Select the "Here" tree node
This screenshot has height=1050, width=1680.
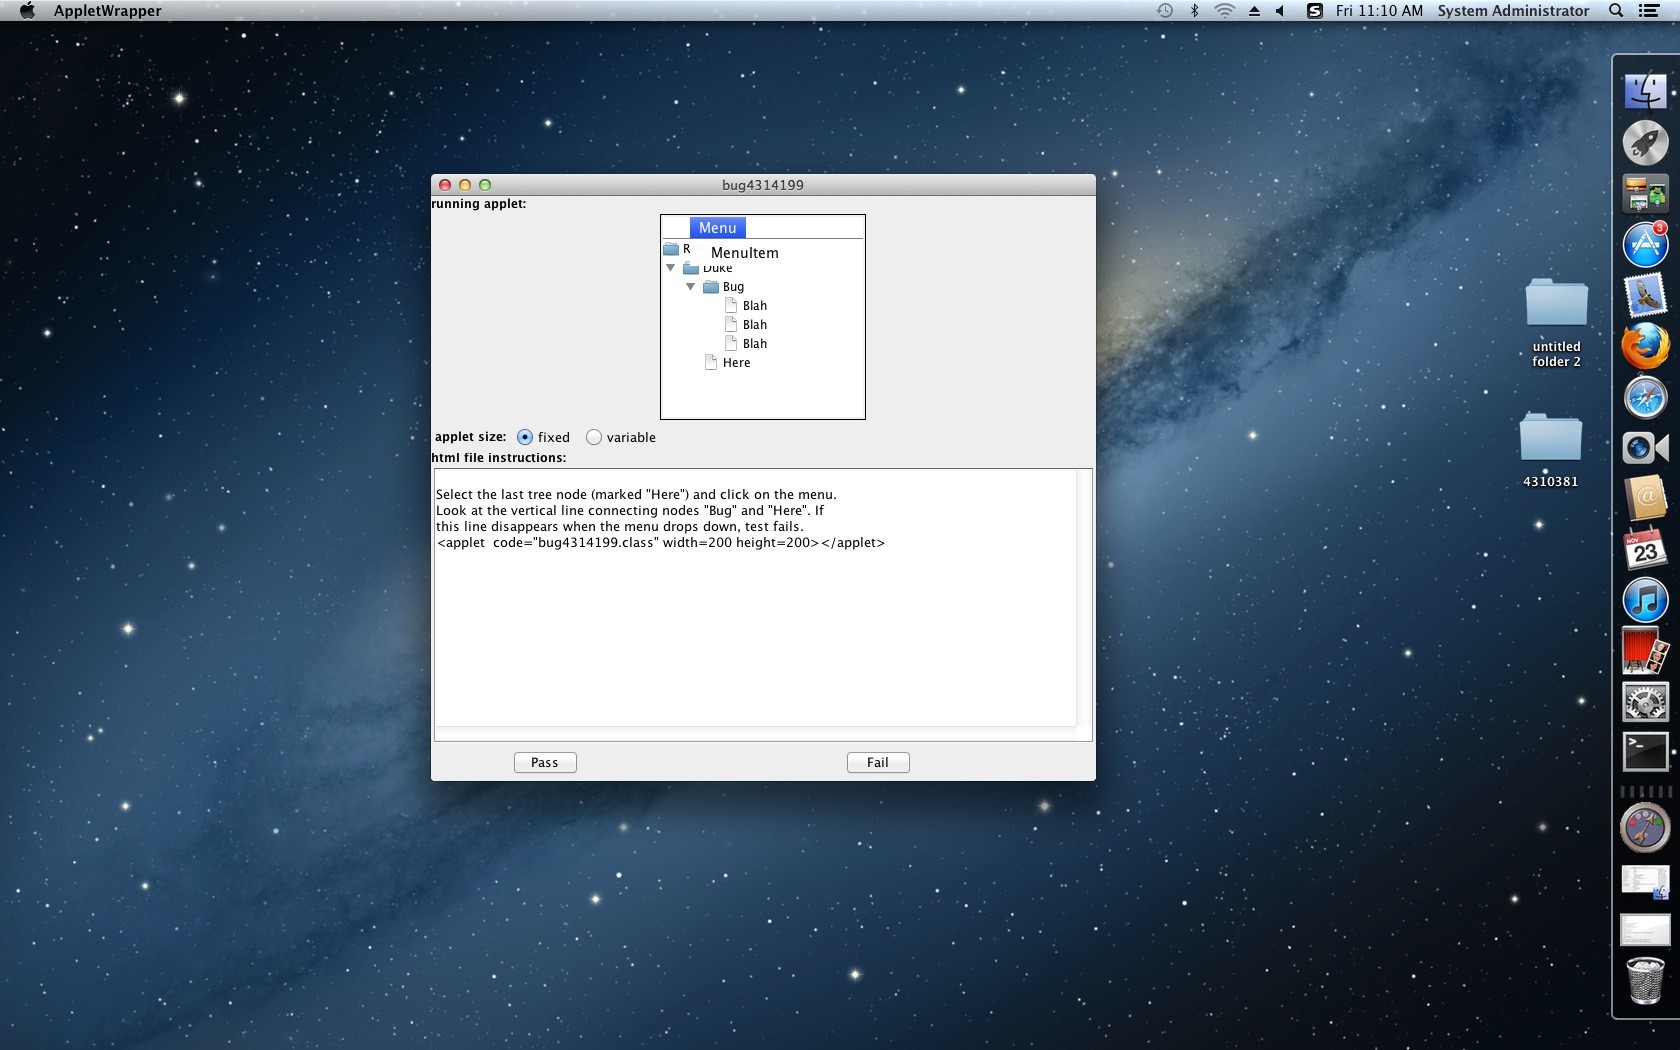736,363
